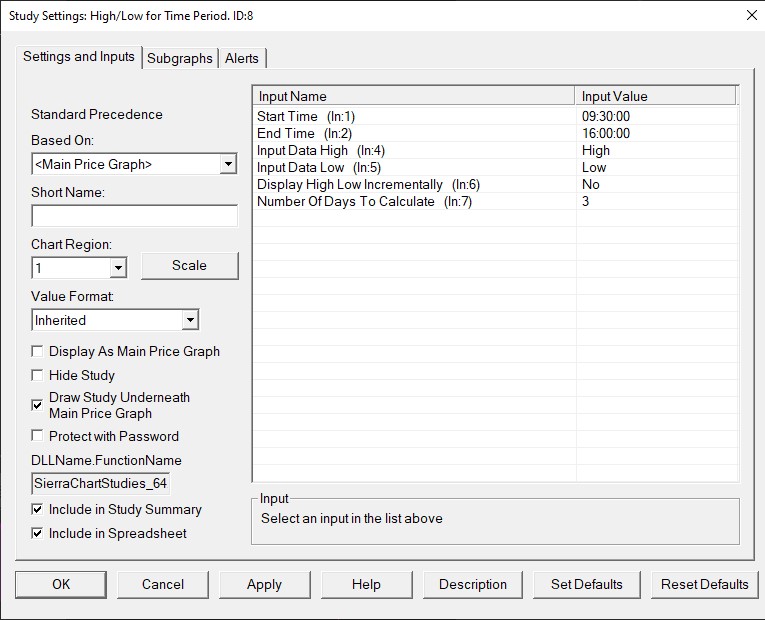Screen dimensions: 765x620
Task: Toggle Draw Study Underneath Main Price Graph
Action: (x=37, y=405)
